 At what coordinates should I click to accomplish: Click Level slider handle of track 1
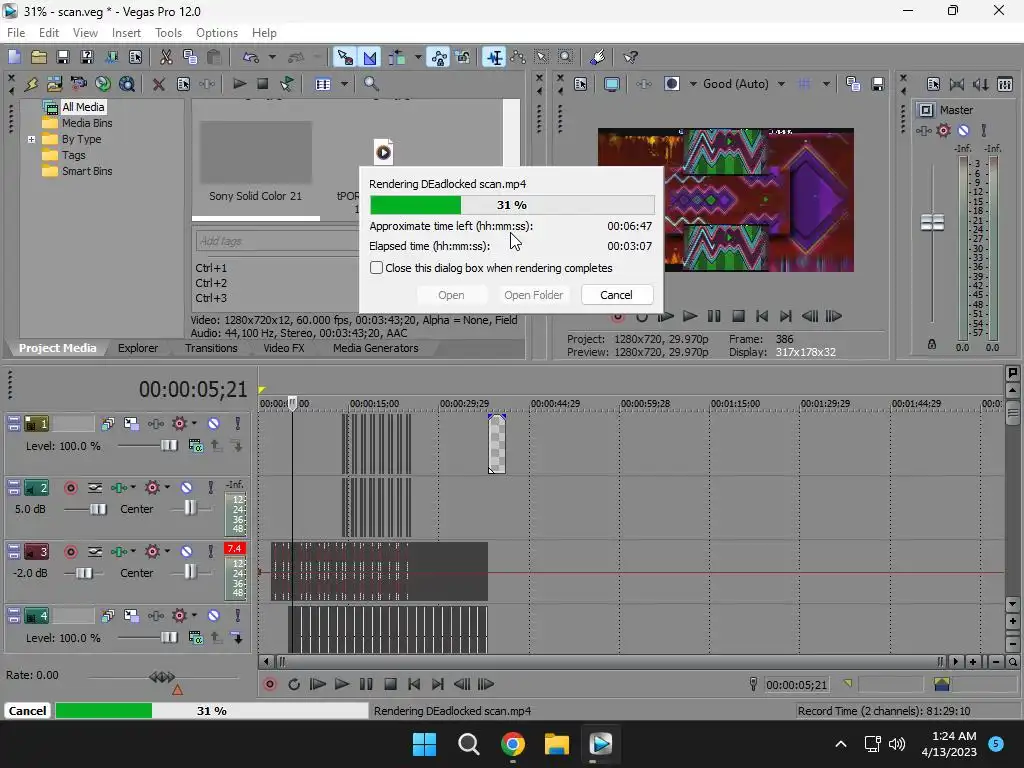tap(169, 445)
